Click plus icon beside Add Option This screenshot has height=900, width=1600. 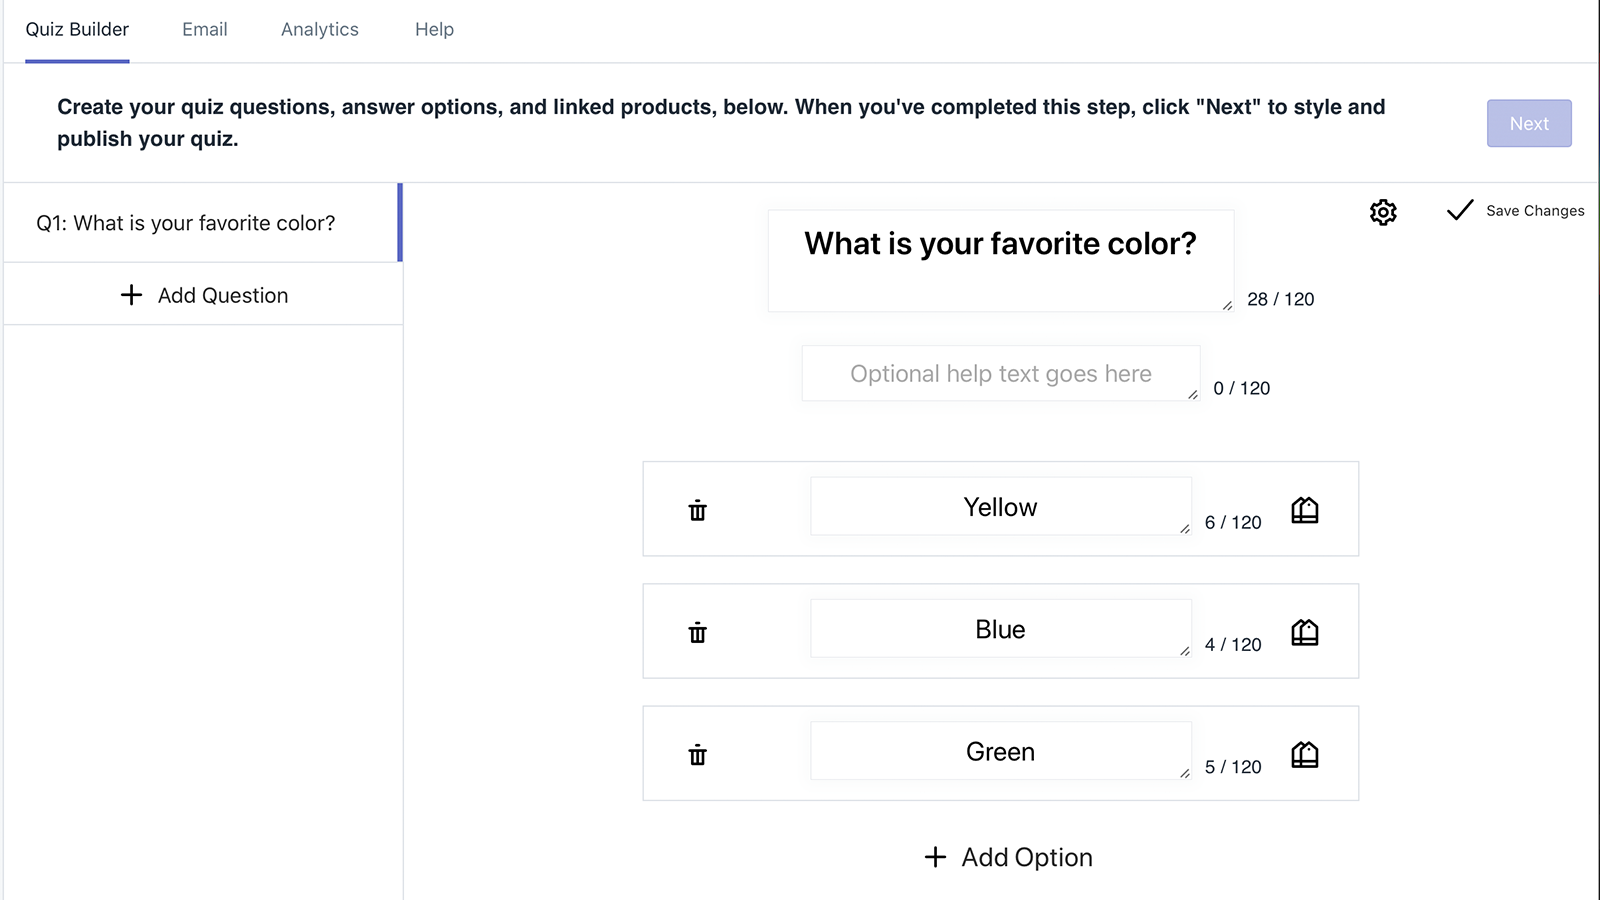[x=935, y=857]
